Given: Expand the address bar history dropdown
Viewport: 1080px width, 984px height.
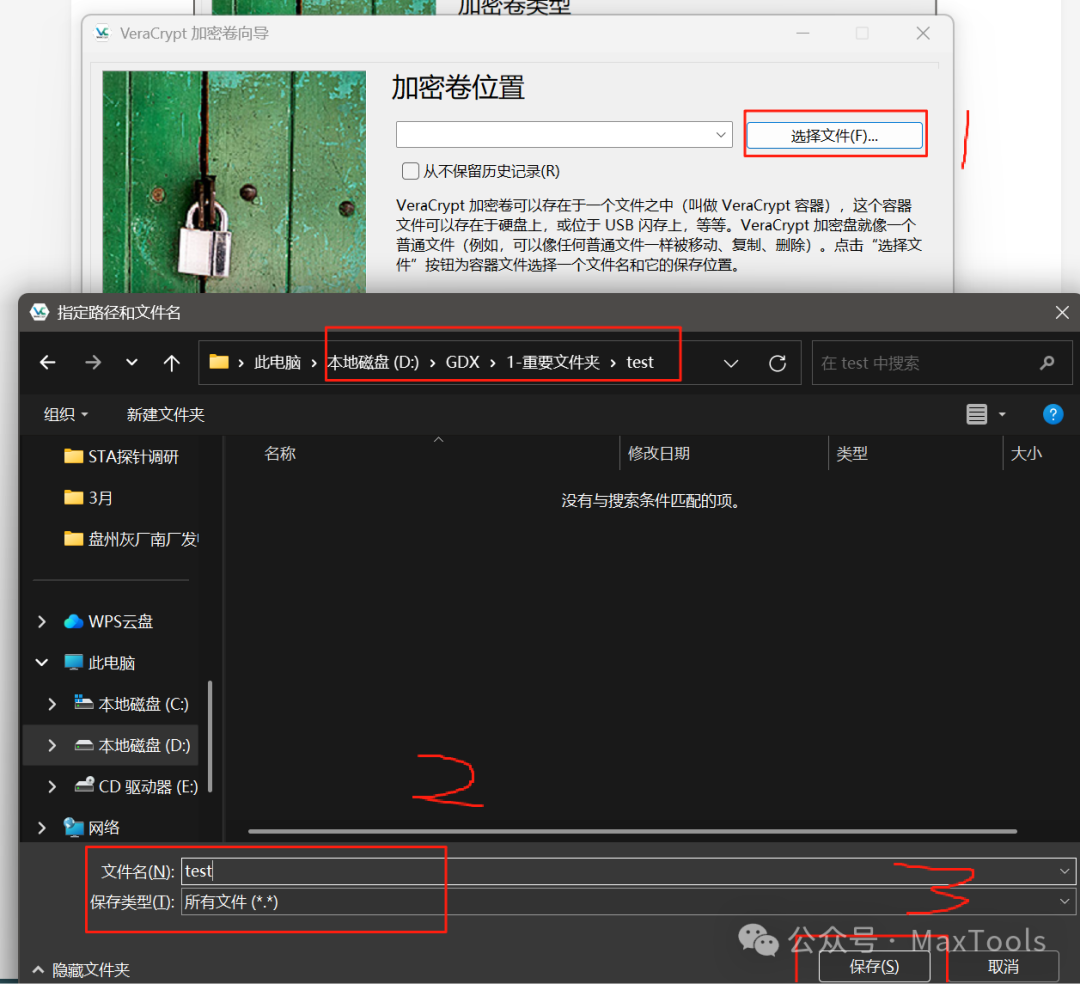Looking at the screenshot, I should [x=731, y=363].
